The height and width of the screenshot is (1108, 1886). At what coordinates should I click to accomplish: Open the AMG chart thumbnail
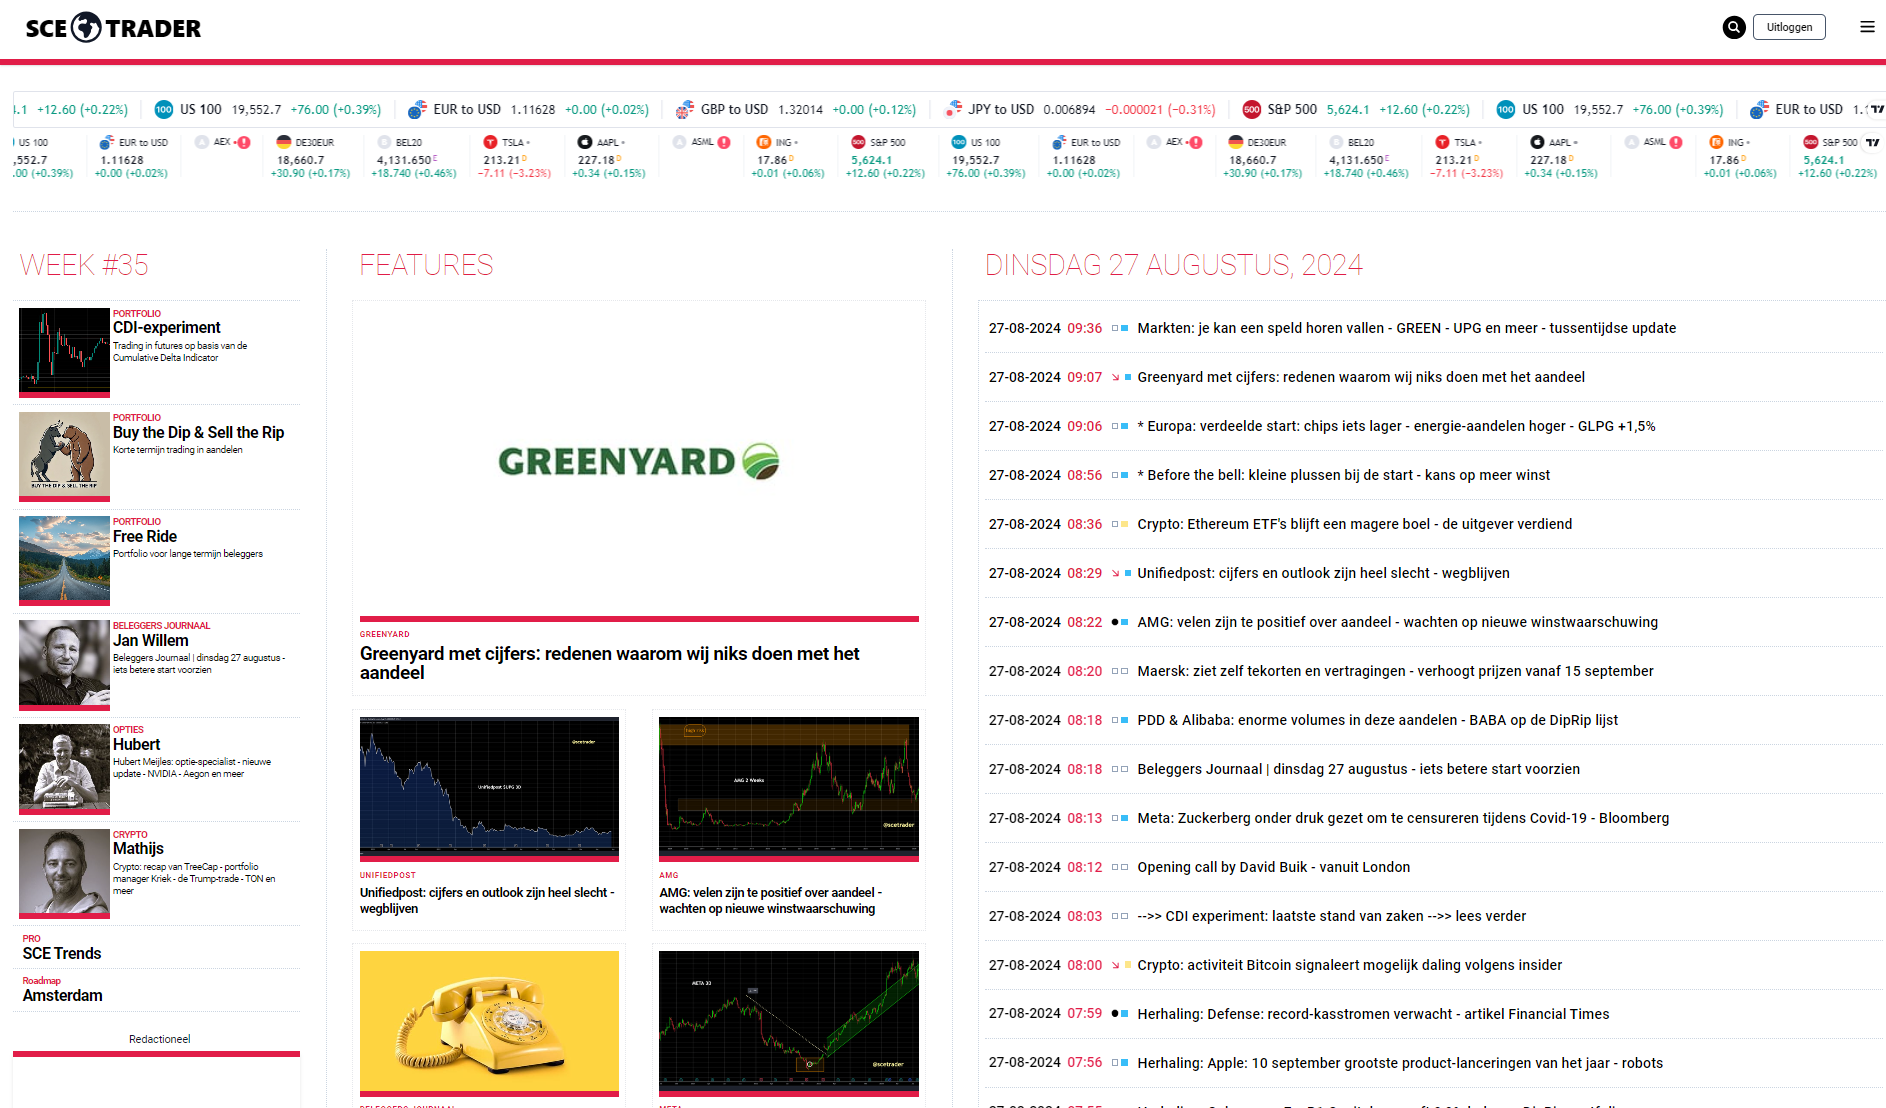tap(789, 787)
